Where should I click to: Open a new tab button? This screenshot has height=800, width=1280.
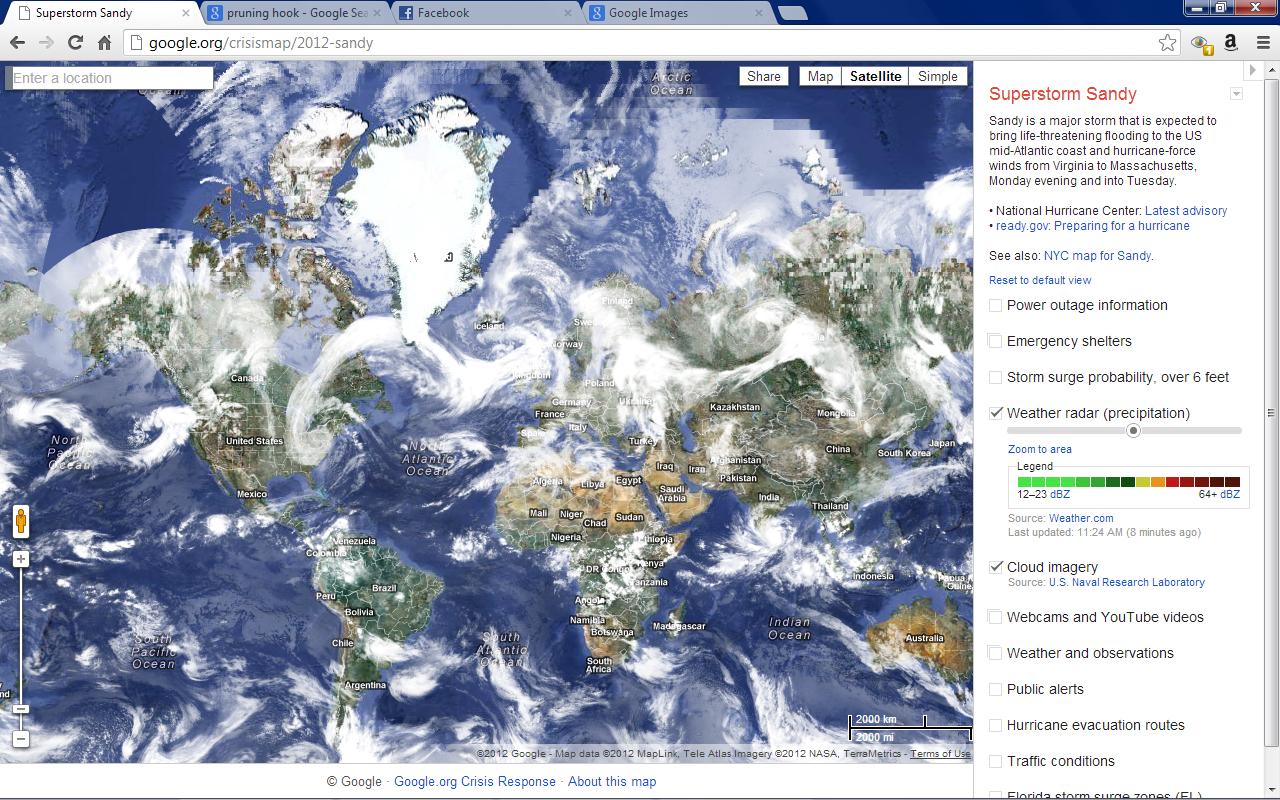coord(792,13)
